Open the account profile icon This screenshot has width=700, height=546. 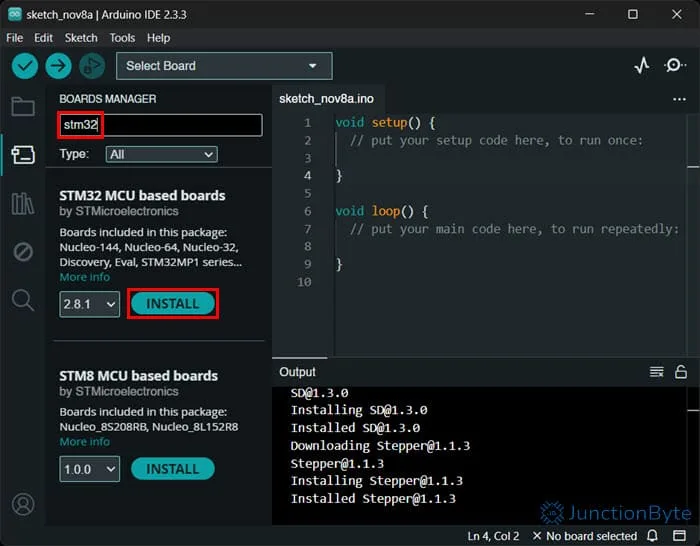(23, 504)
